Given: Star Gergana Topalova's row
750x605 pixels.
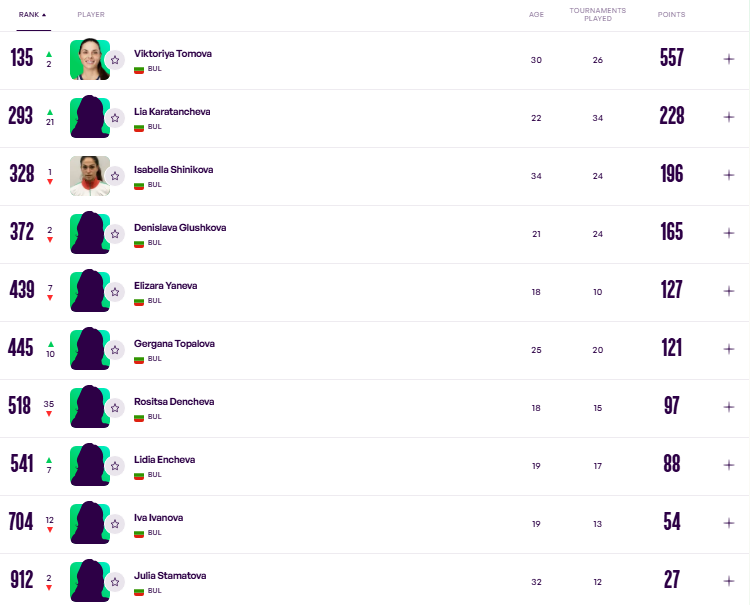Looking at the screenshot, I should [115, 350].
